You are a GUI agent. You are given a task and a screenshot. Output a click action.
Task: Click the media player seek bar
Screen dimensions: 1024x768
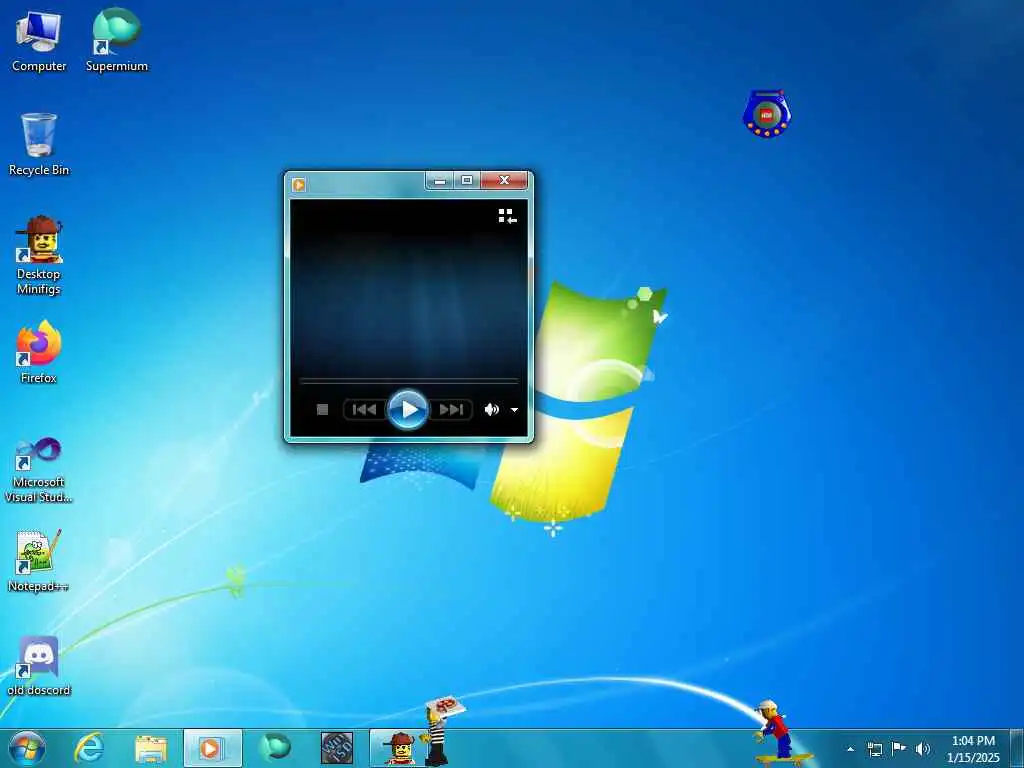click(409, 380)
